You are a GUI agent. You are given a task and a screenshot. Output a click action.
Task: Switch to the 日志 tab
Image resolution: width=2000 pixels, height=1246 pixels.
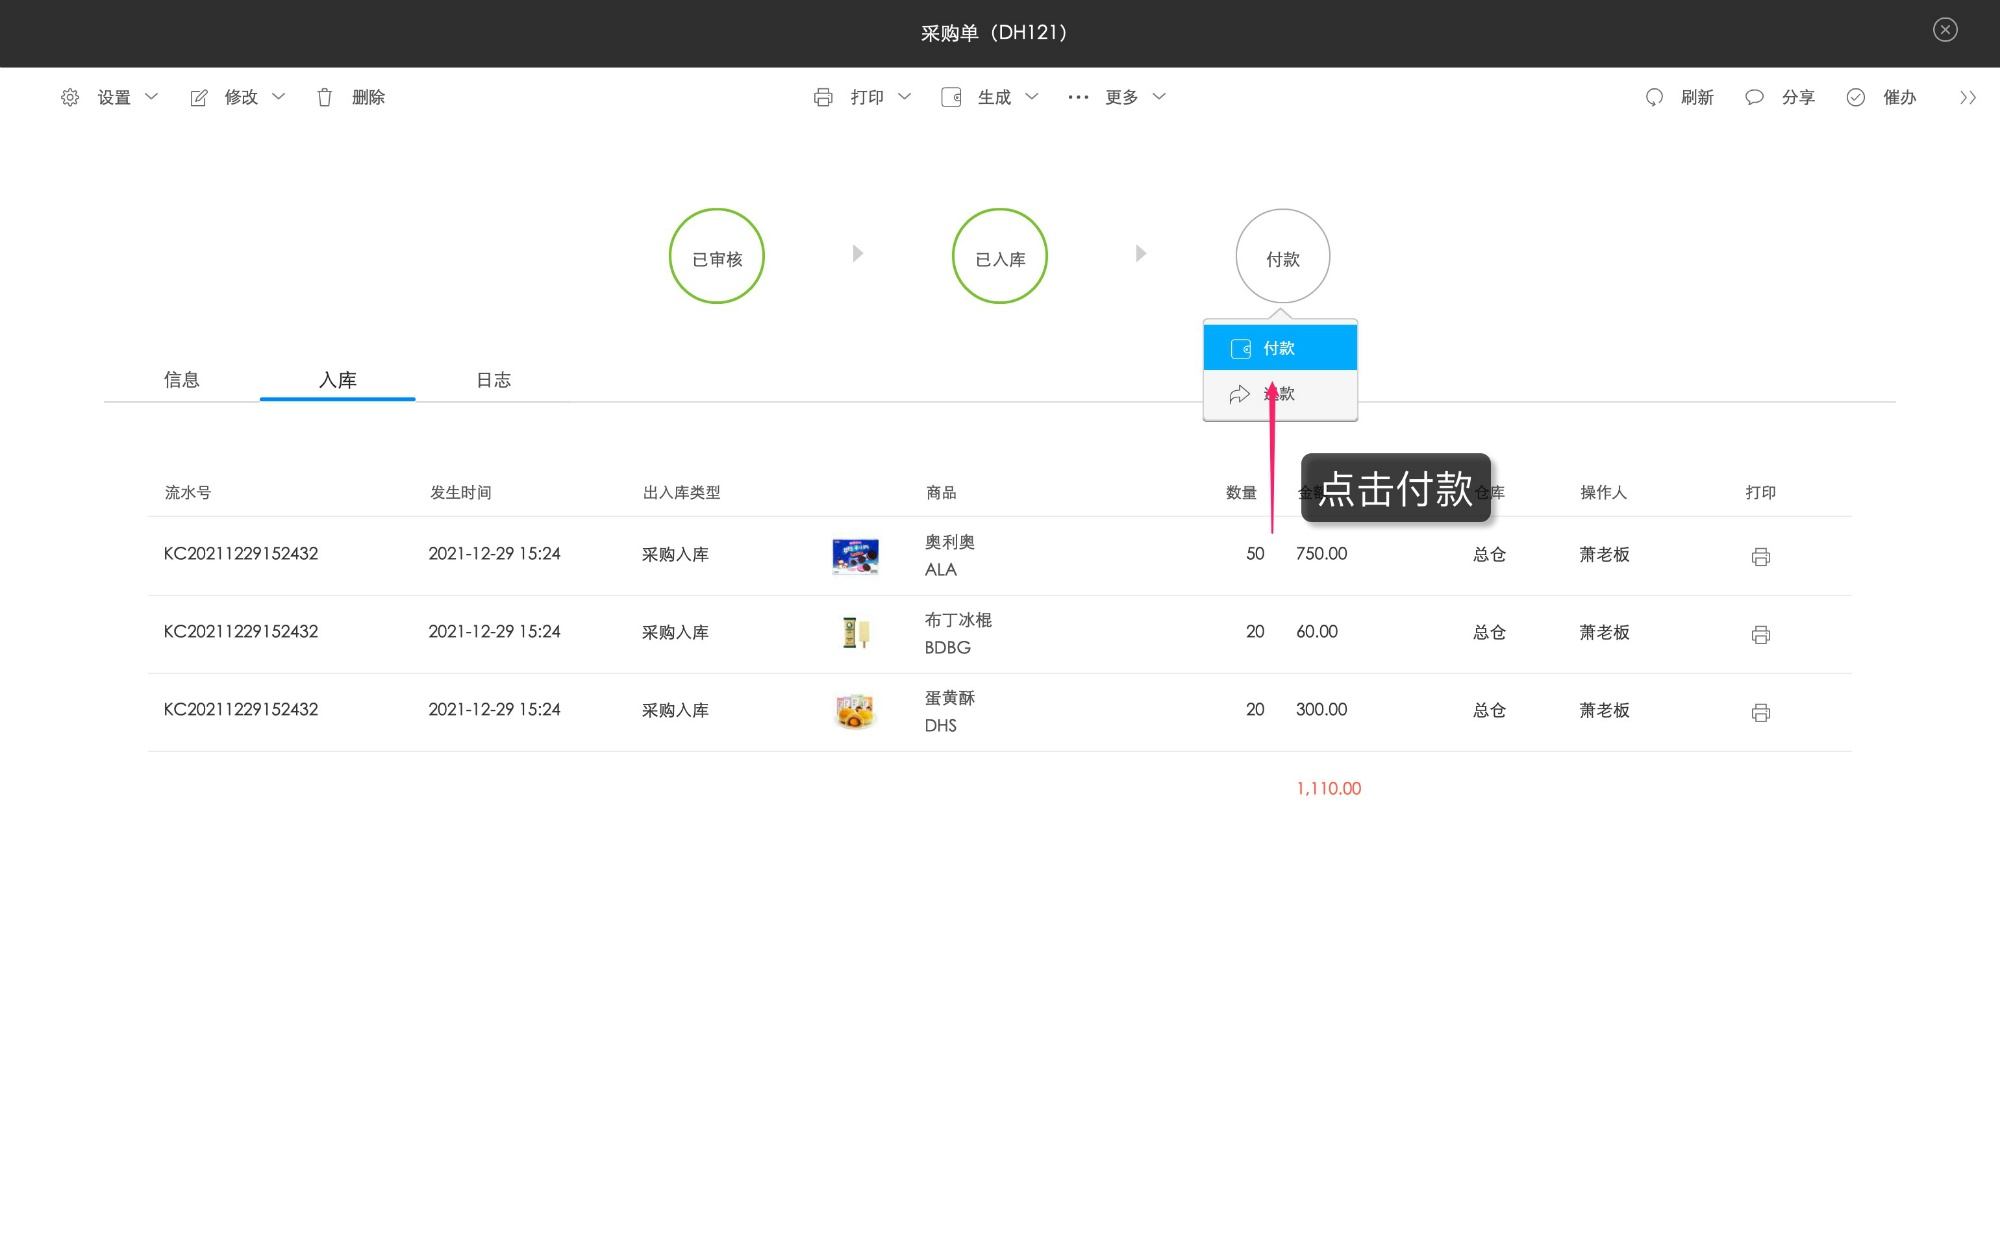[494, 380]
